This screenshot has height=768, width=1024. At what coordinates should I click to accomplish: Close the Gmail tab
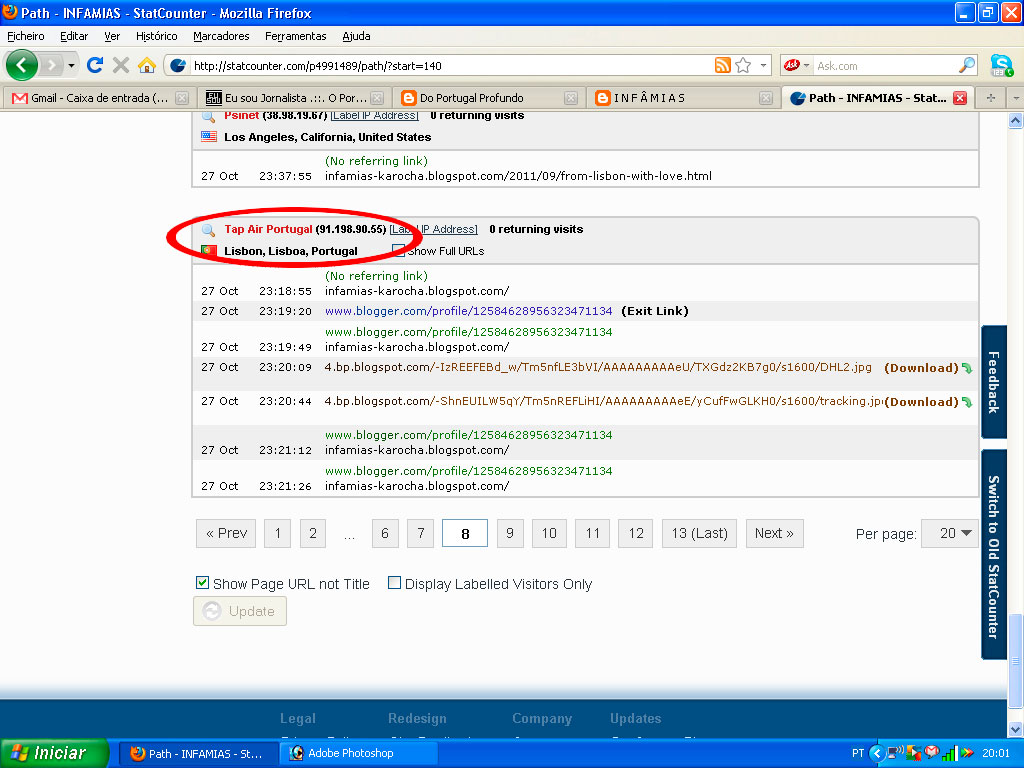(182, 98)
